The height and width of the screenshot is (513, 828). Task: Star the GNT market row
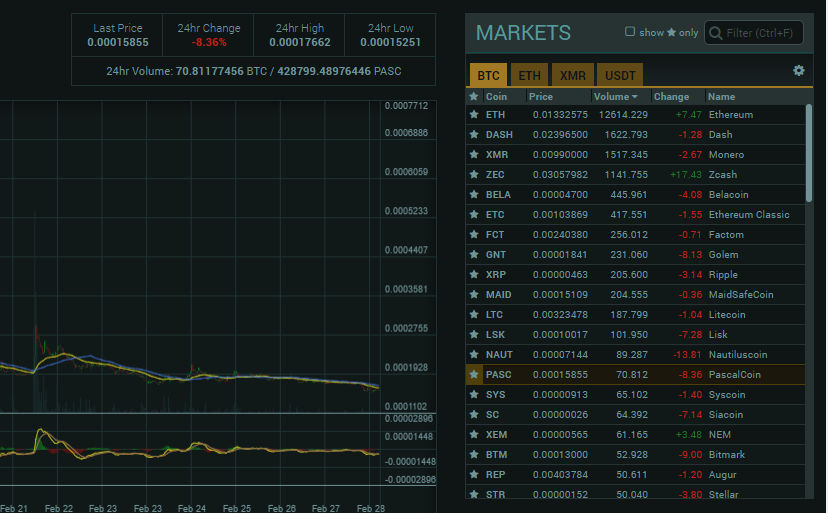tap(474, 255)
